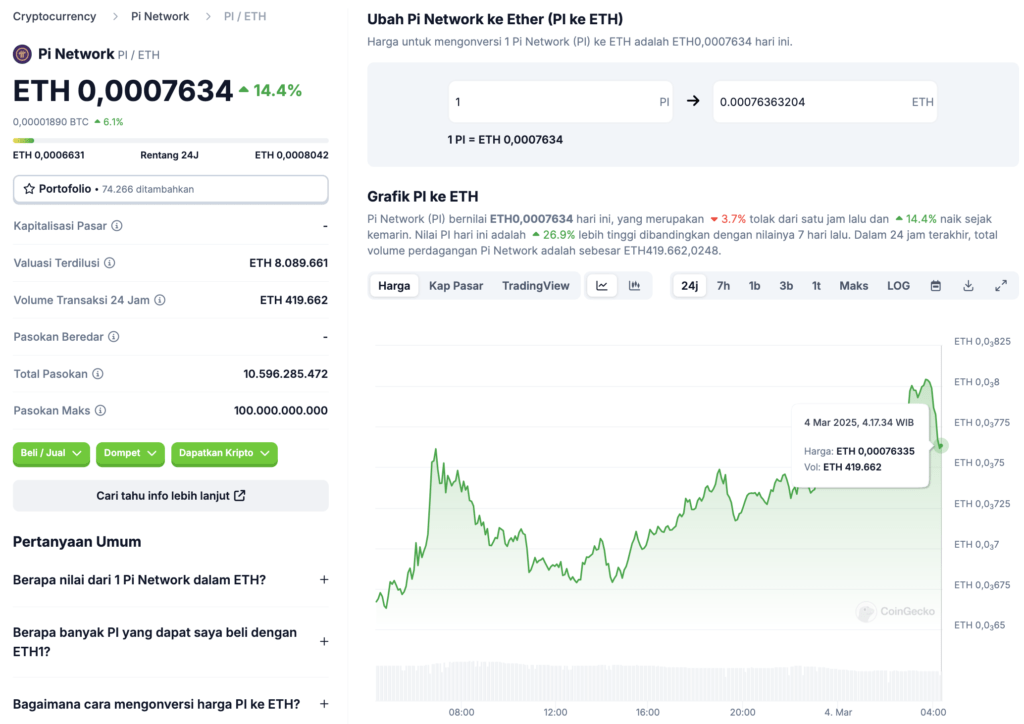Click the ETH 8.089.661 valuation value
This screenshot has width=1024, height=724.
point(289,263)
